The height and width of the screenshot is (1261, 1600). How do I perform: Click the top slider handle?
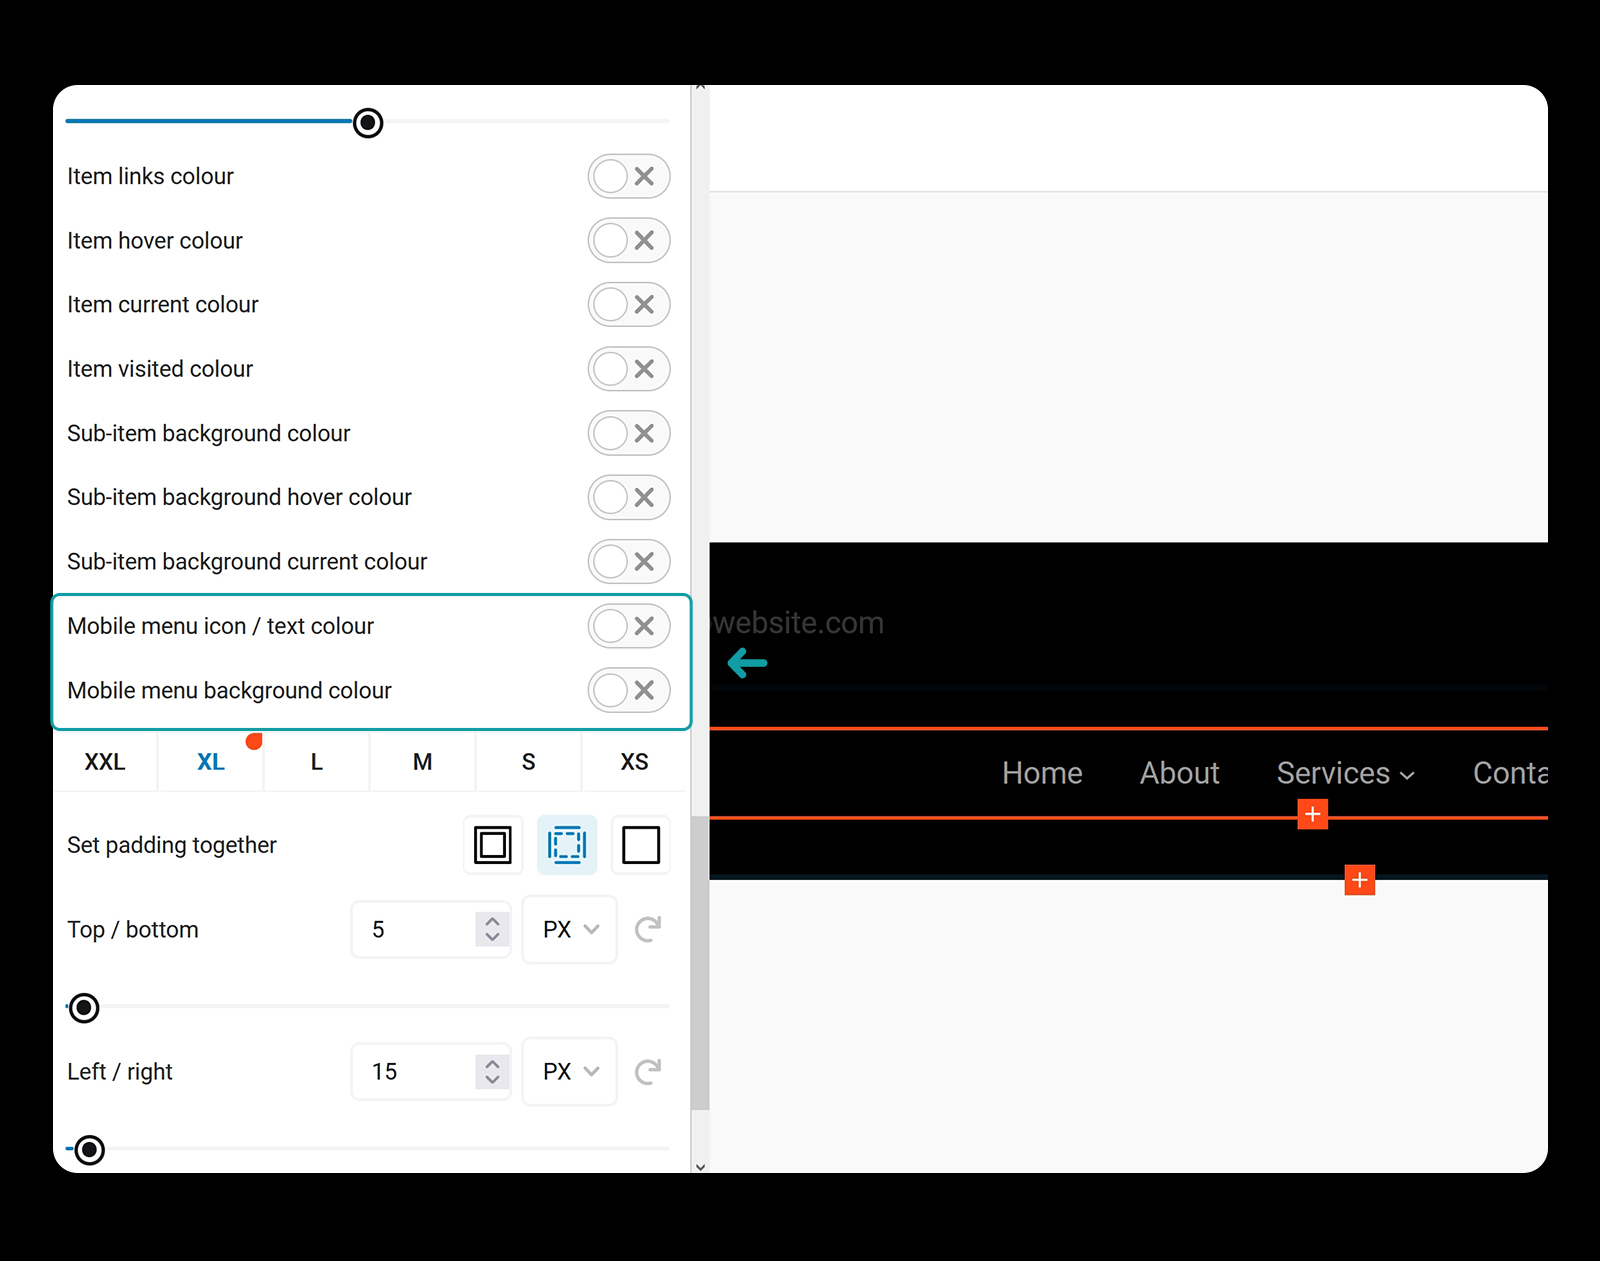(x=368, y=123)
